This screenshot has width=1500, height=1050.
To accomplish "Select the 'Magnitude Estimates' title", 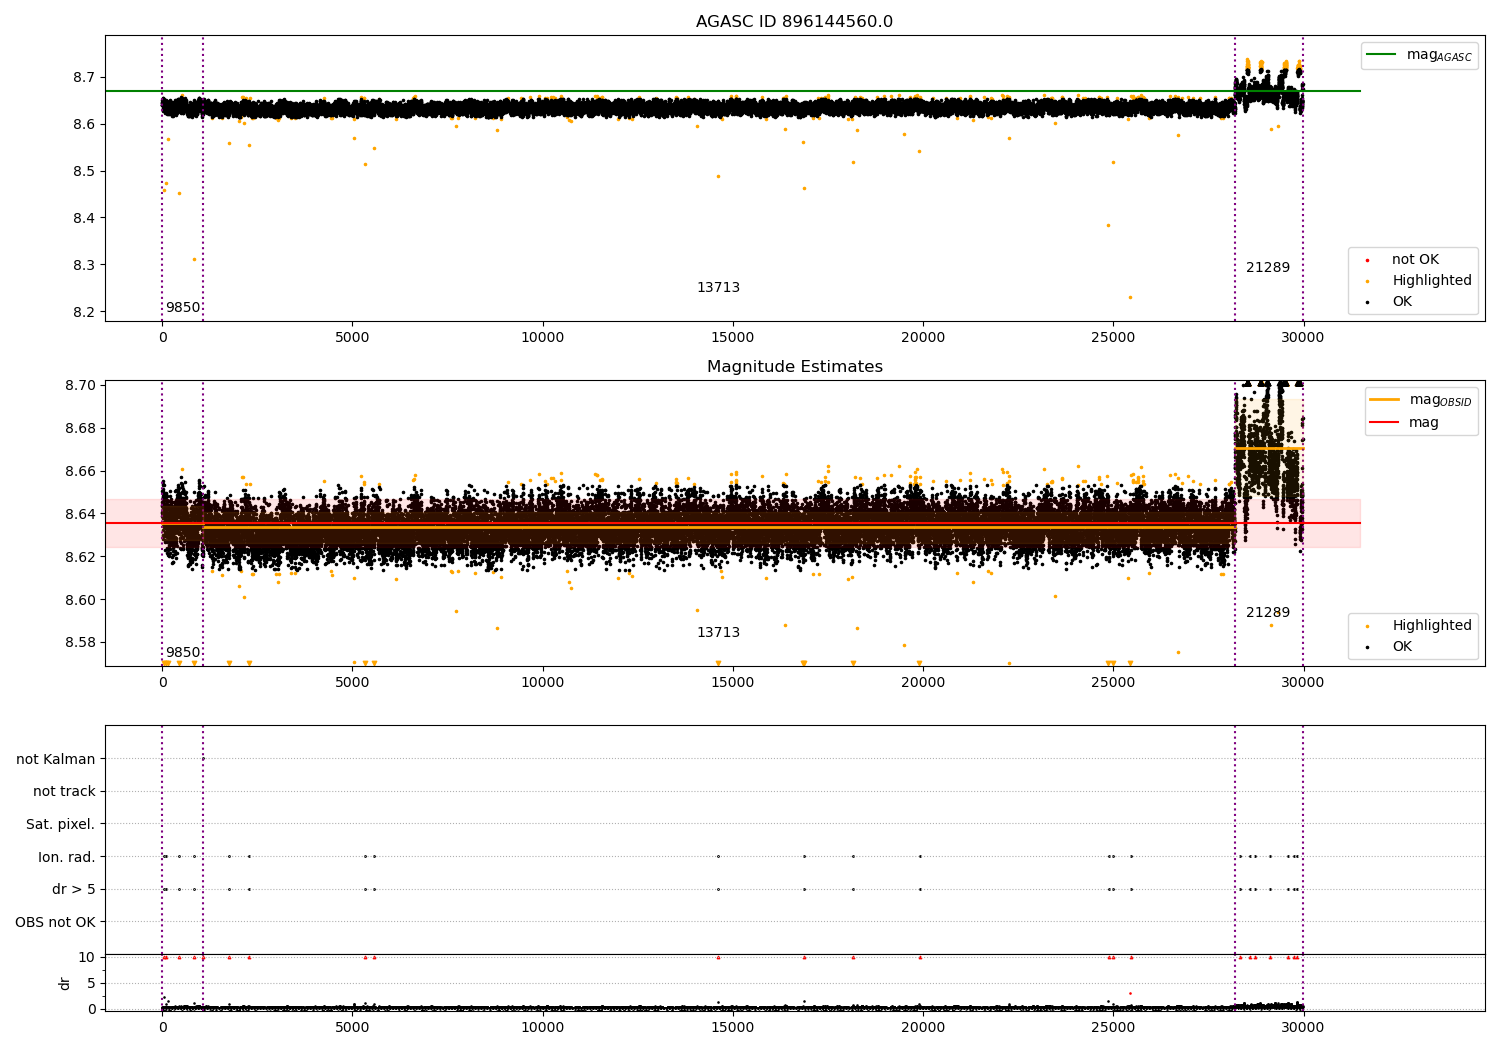I will [x=794, y=367].
